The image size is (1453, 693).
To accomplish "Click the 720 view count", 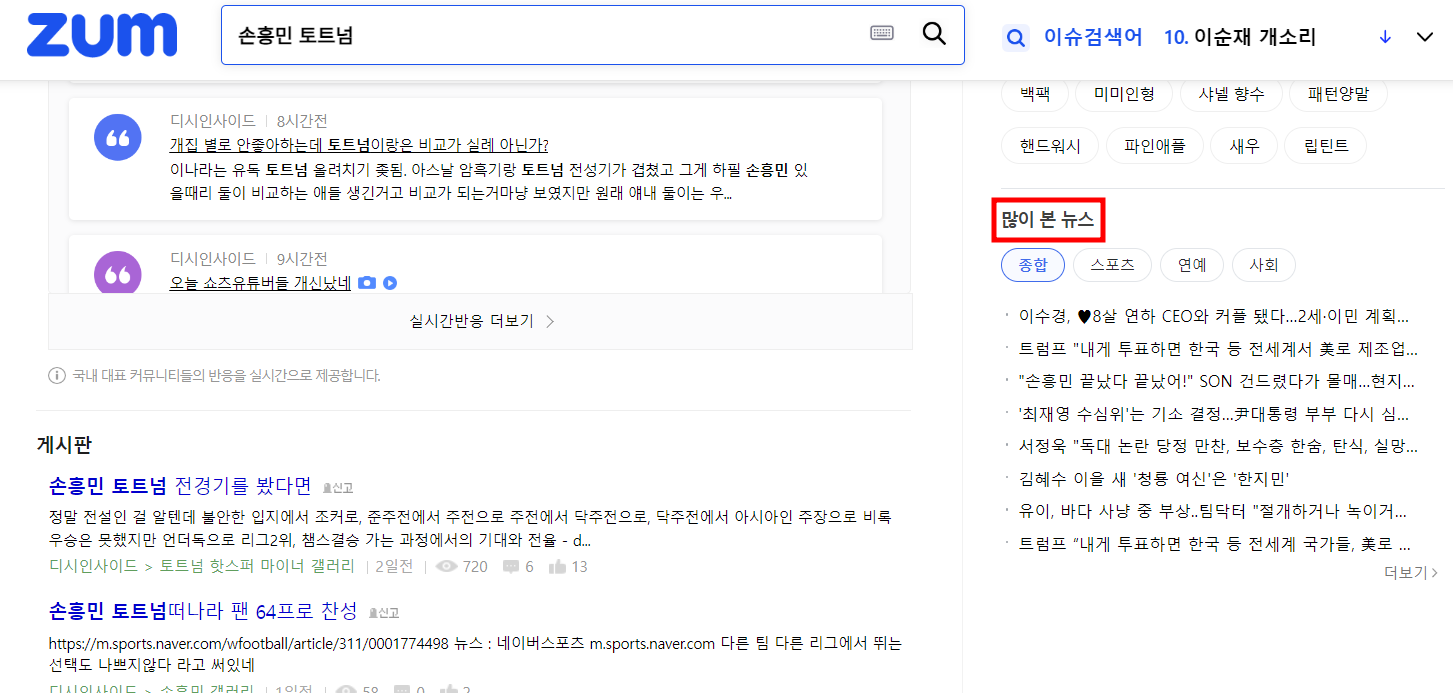I will [463, 566].
